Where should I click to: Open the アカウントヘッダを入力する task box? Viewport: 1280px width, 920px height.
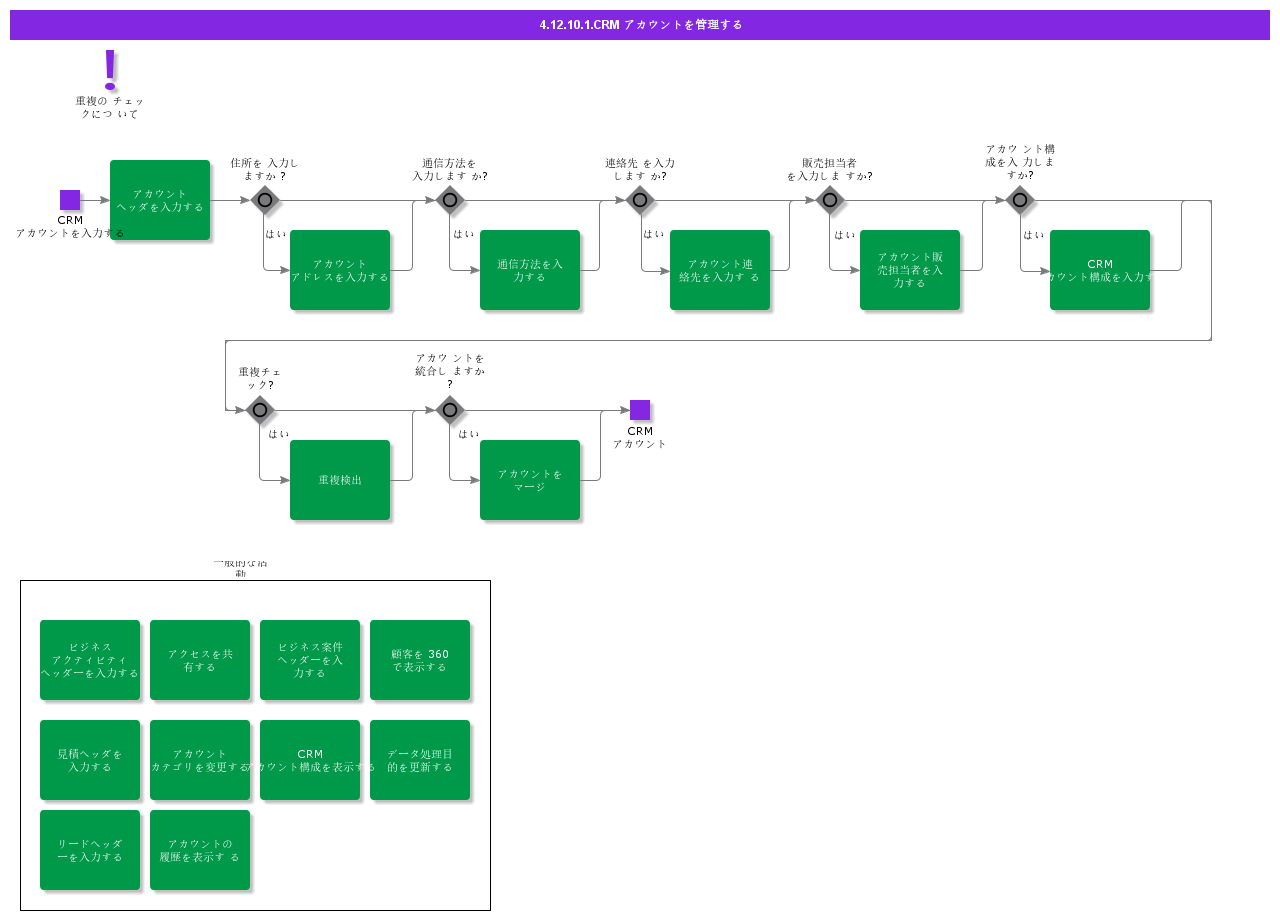[x=160, y=200]
